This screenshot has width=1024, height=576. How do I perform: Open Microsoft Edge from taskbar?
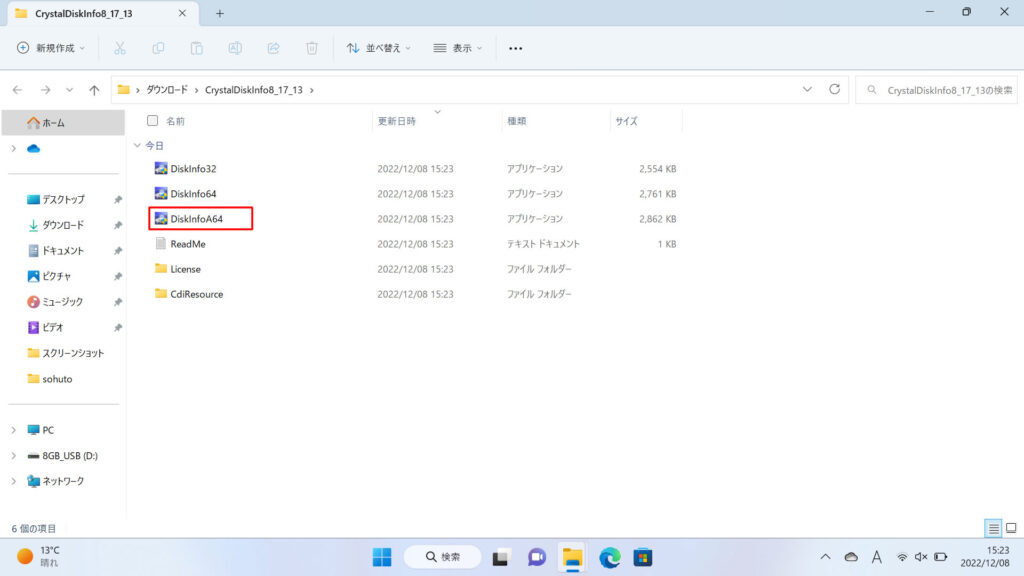[x=609, y=558]
